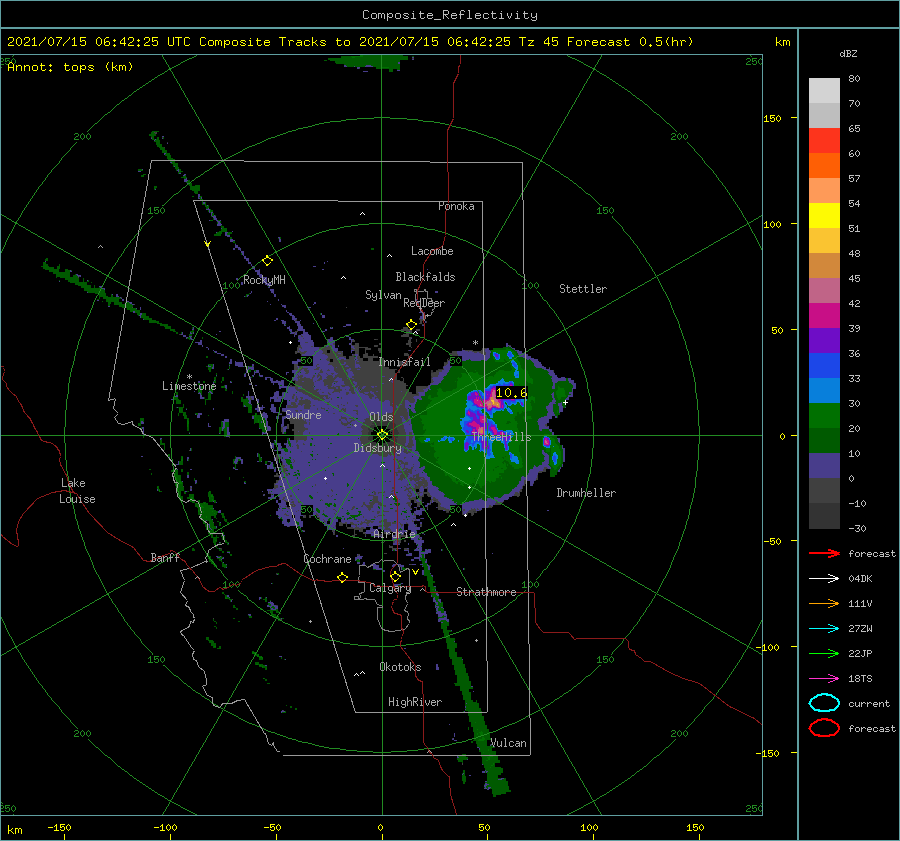Pick the magenta dBZ legend swatch
This screenshot has width=900, height=841.
tap(824, 315)
